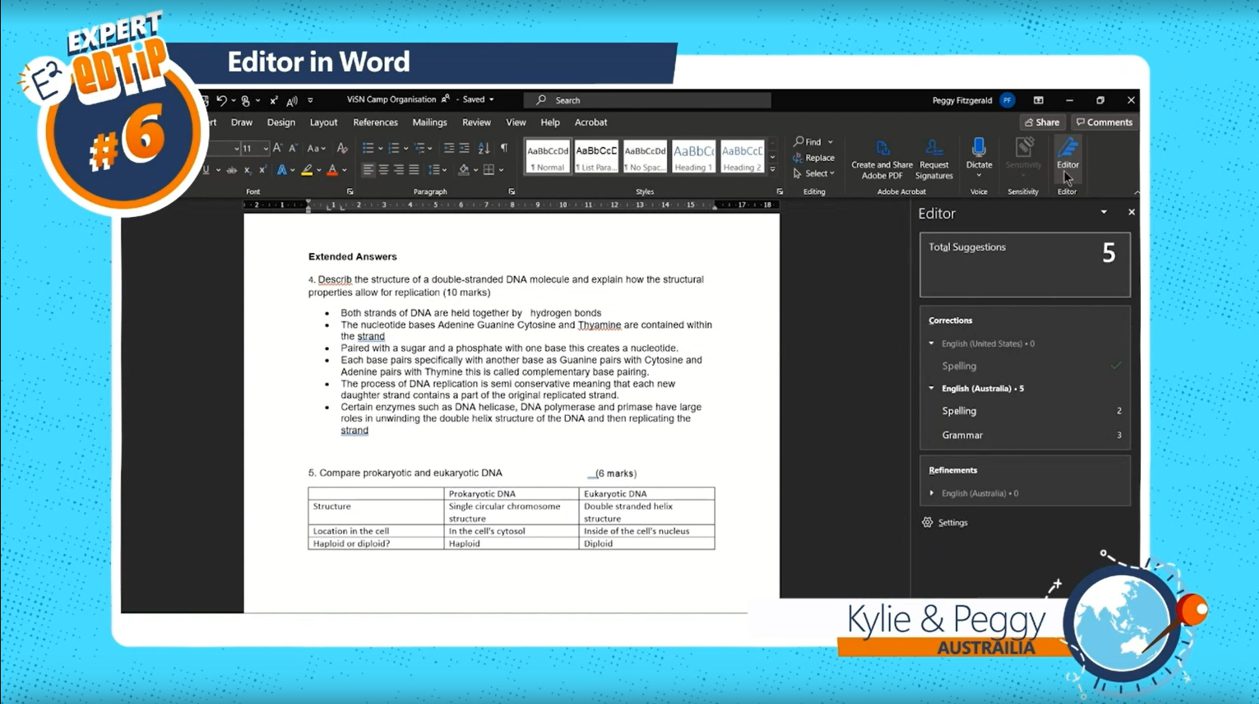Open the Font dialog launcher
Screen dimensions: 1259x704
pyautogui.click(x=350, y=191)
